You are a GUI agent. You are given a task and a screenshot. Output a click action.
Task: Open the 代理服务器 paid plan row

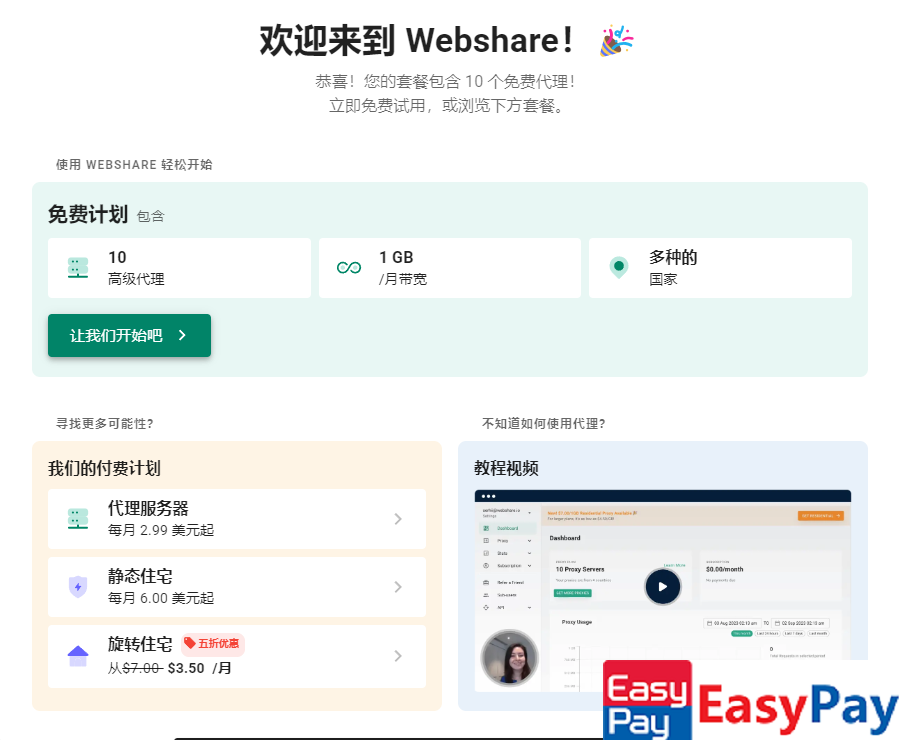(237, 519)
